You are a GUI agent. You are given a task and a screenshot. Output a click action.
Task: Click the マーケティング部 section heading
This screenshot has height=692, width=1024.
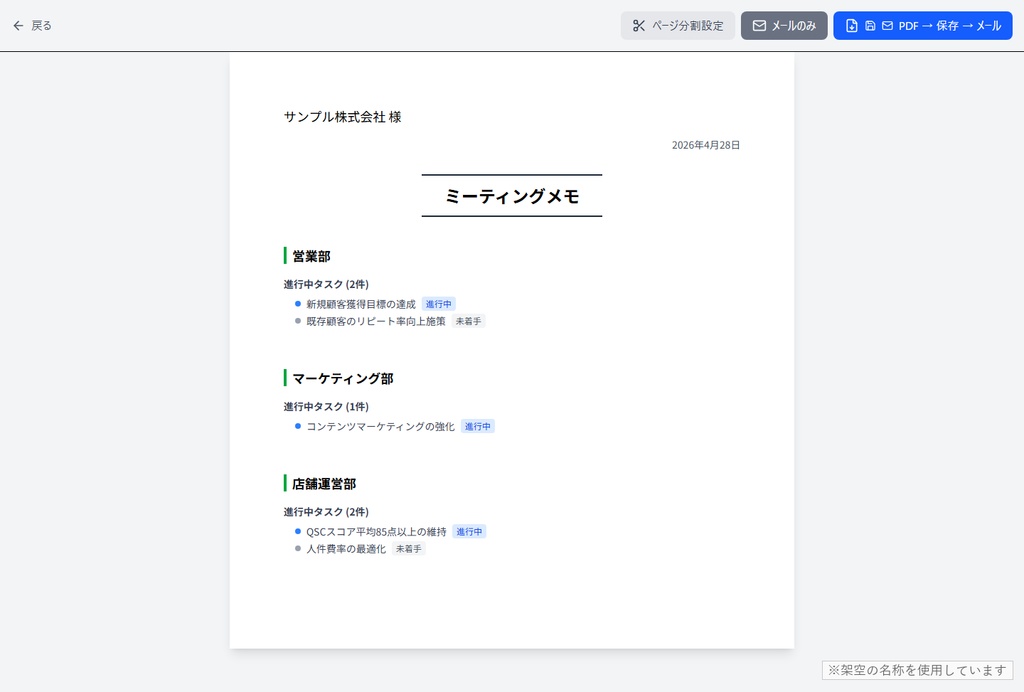[x=342, y=378]
